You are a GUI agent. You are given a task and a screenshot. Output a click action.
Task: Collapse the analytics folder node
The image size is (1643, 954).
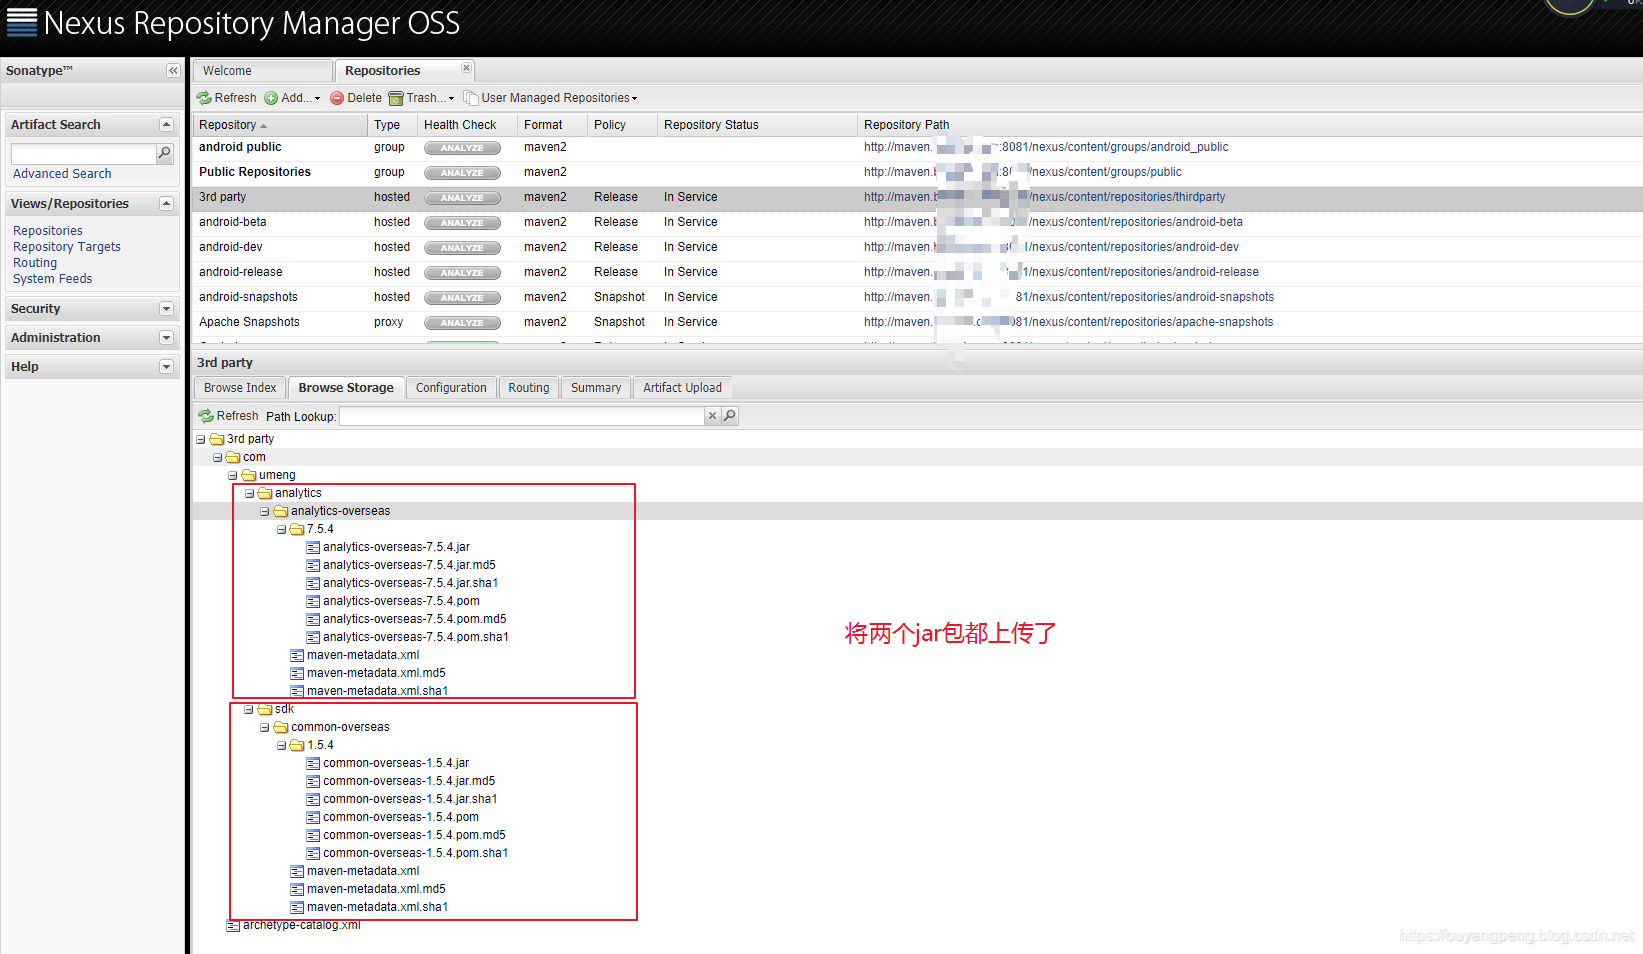[x=249, y=493]
